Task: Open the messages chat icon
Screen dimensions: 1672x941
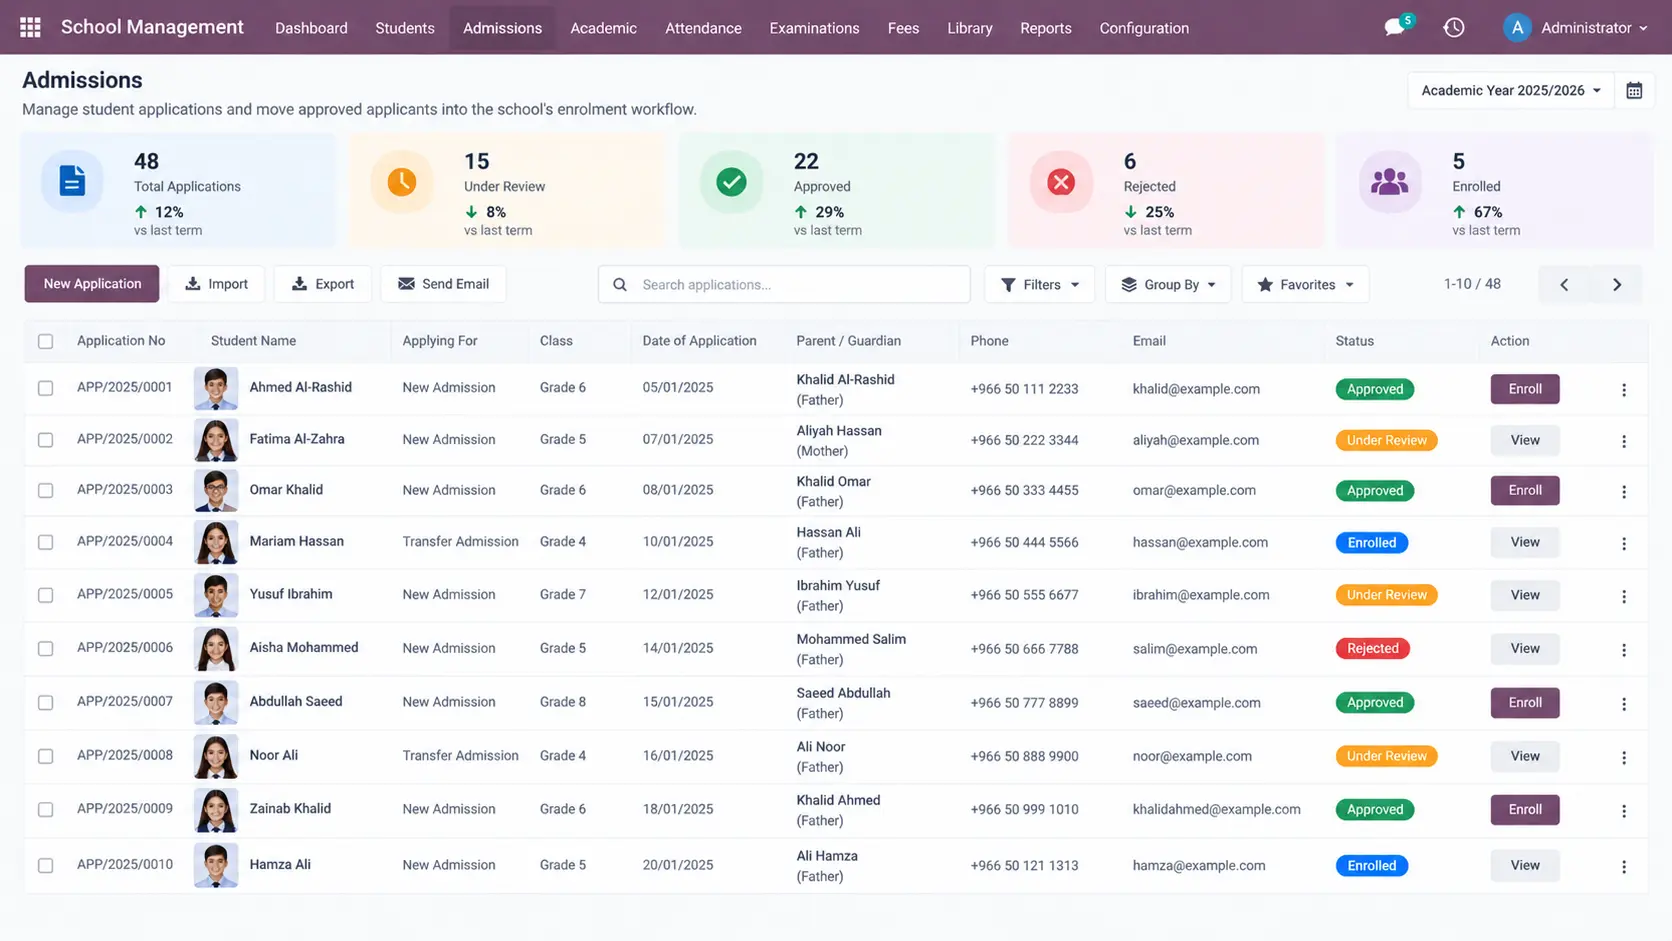Action: pyautogui.click(x=1395, y=27)
